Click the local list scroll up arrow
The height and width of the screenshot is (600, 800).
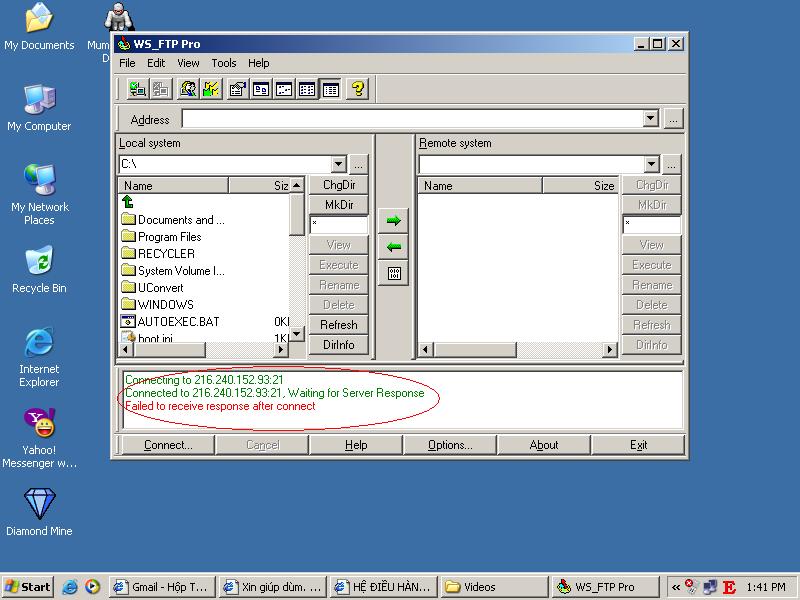(x=296, y=185)
